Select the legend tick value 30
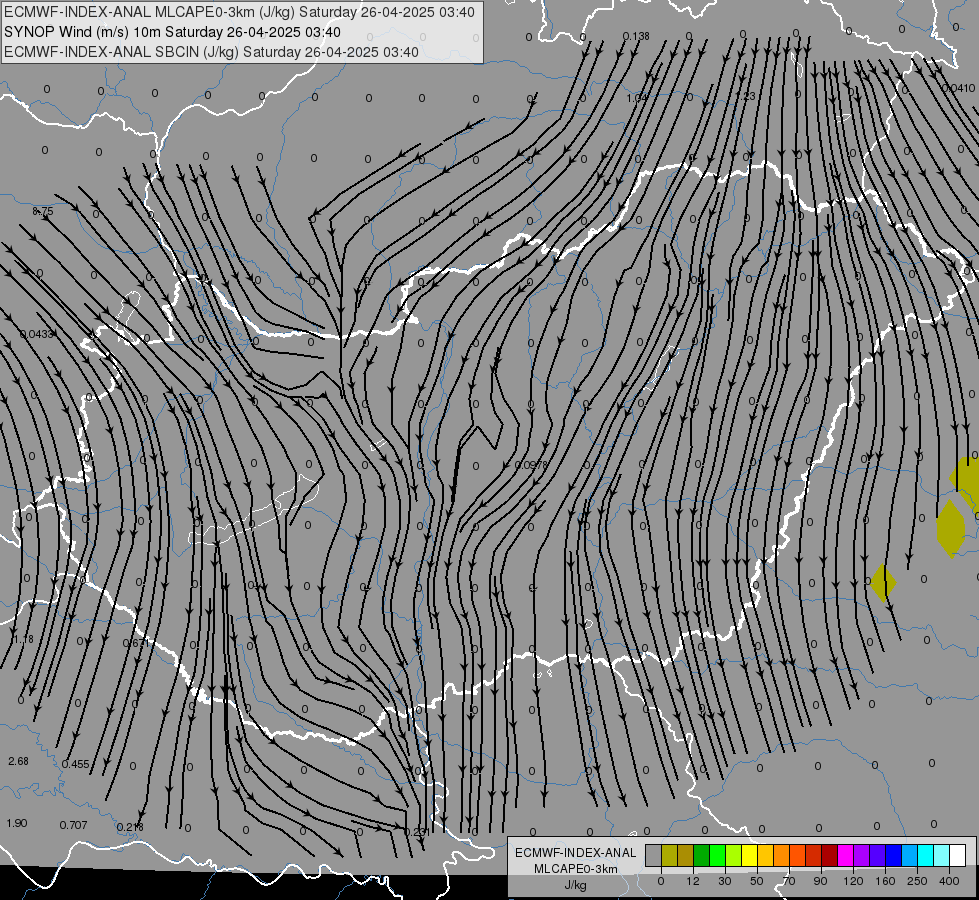Image resolution: width=979 pixels, height=900 pixels. [x=725, y=881]
